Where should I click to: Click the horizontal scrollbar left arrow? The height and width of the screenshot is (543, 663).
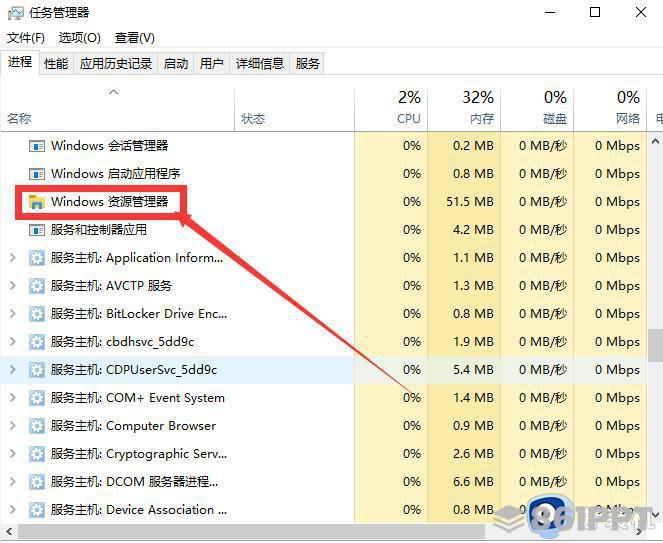(x=8, y=531)
